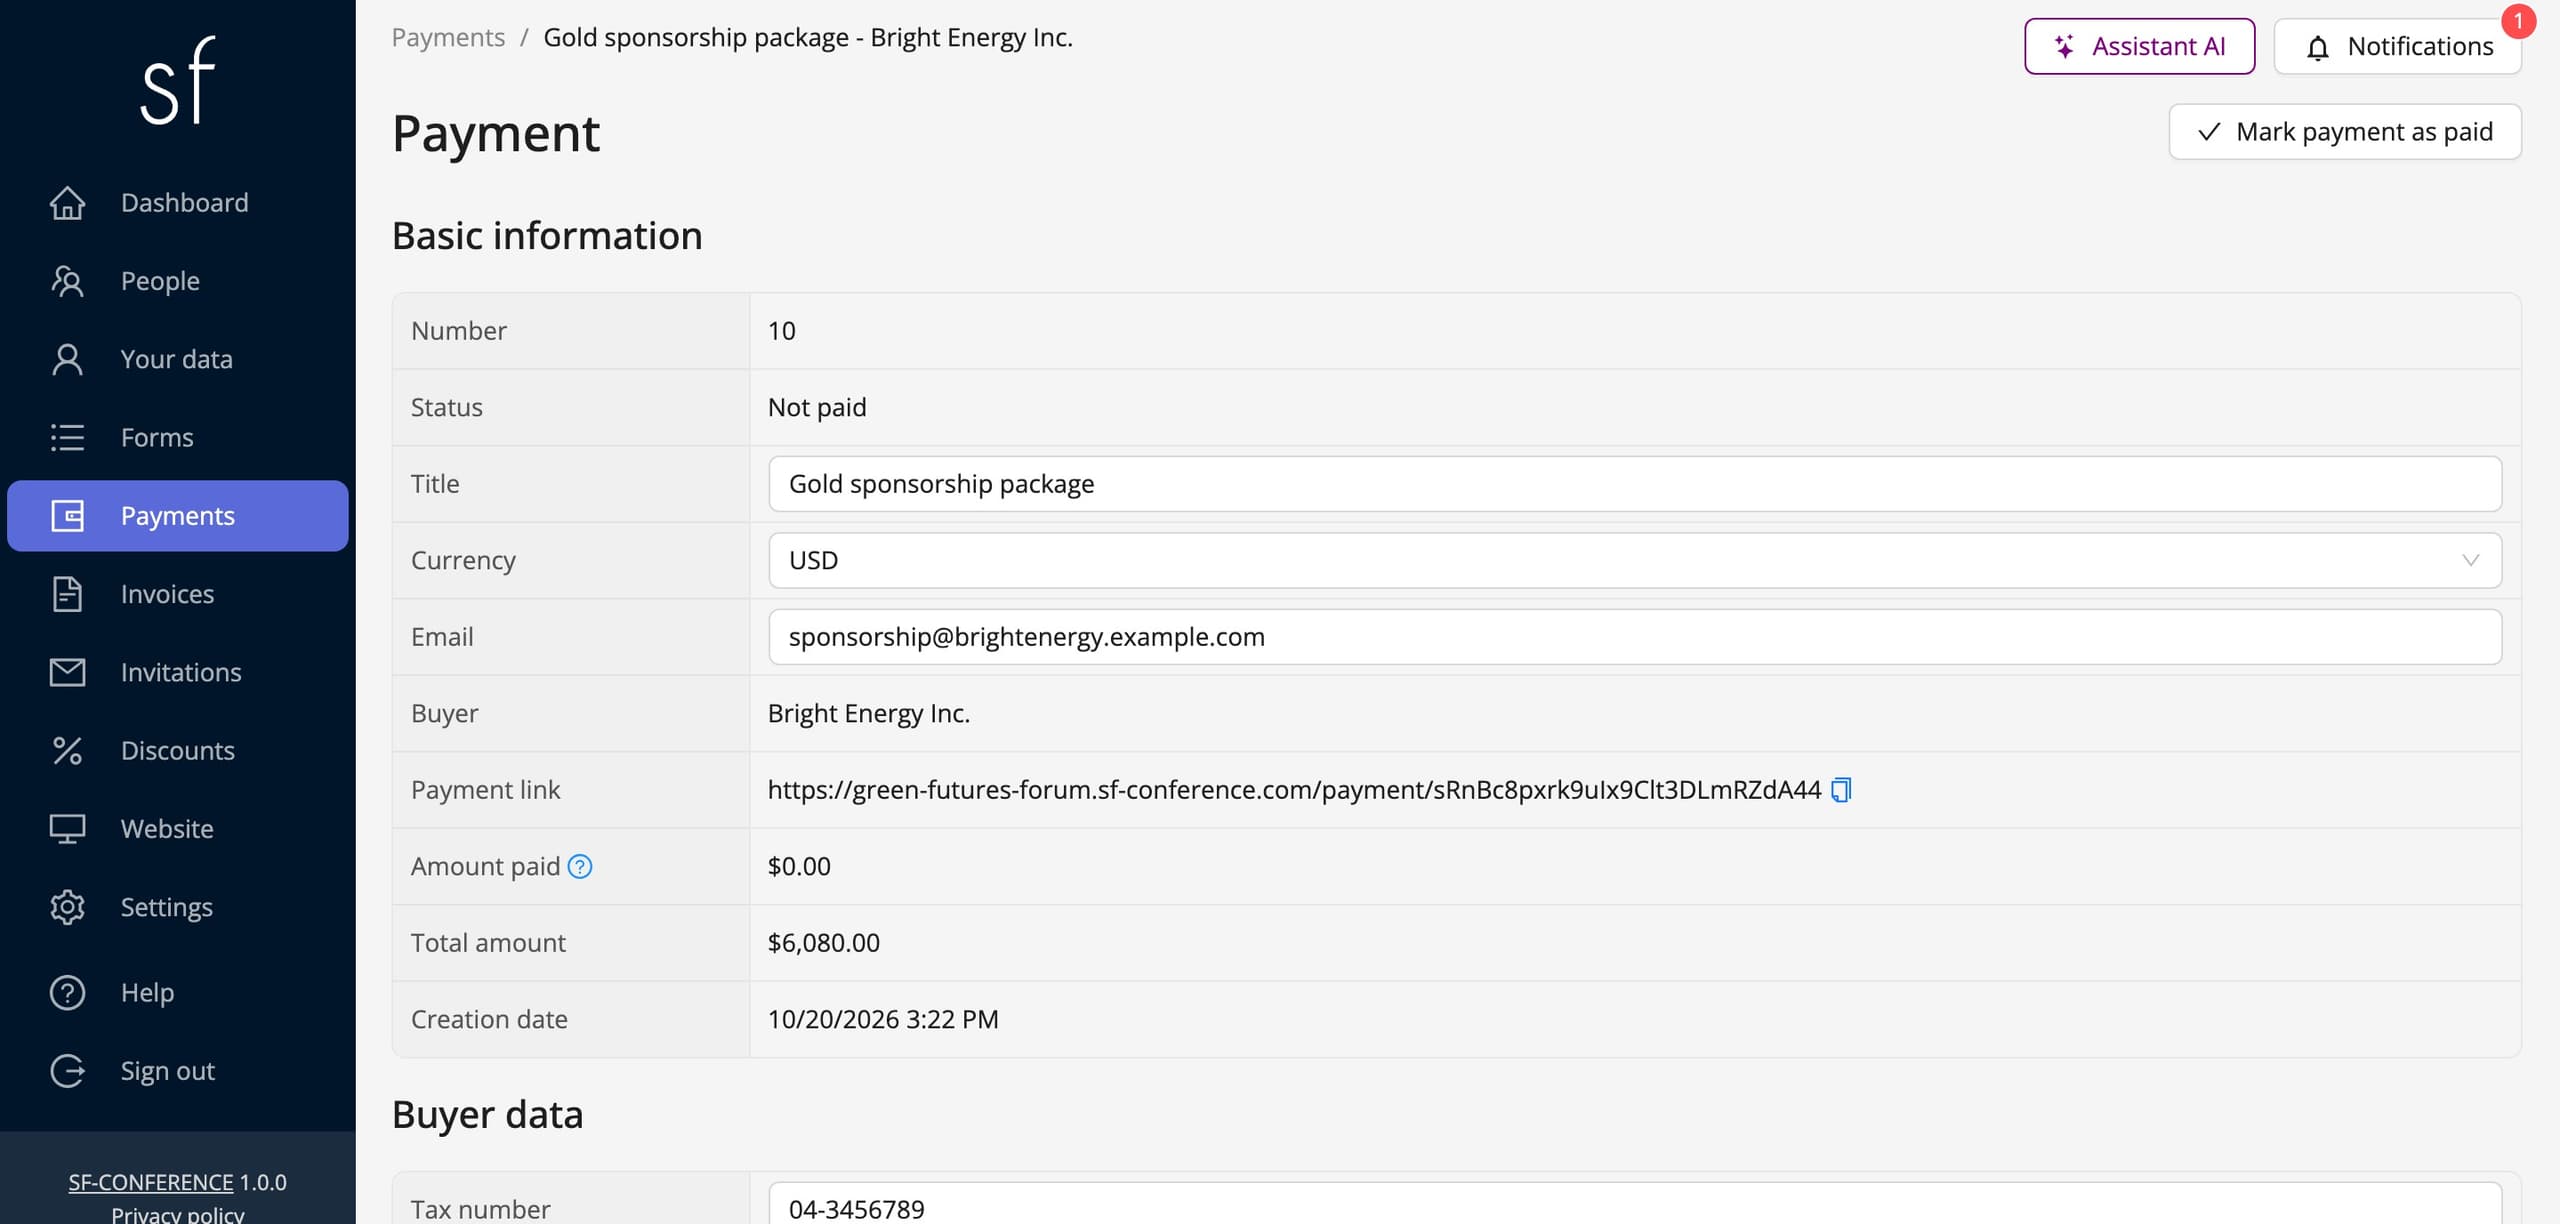Click the creation date 10/20/2026 3:22 PM
The height and width of the screenshot is (1224, 2560).
[883, 1019]
